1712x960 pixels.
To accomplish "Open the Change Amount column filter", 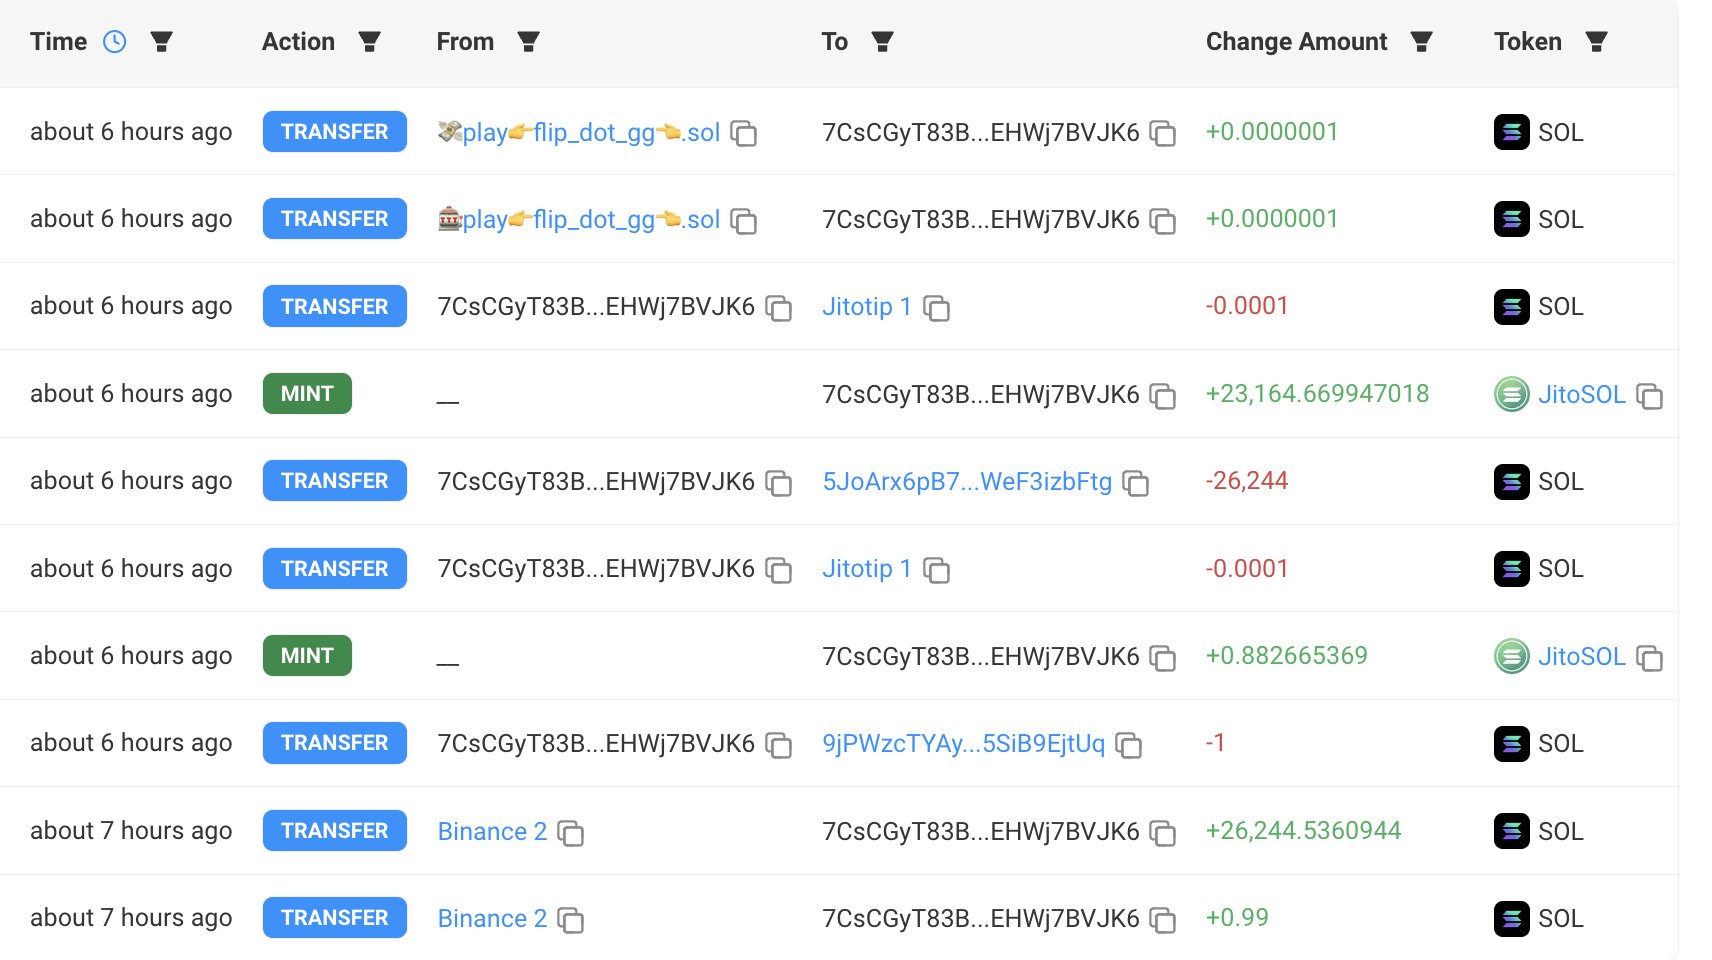I will click(x=1421, y=41).
